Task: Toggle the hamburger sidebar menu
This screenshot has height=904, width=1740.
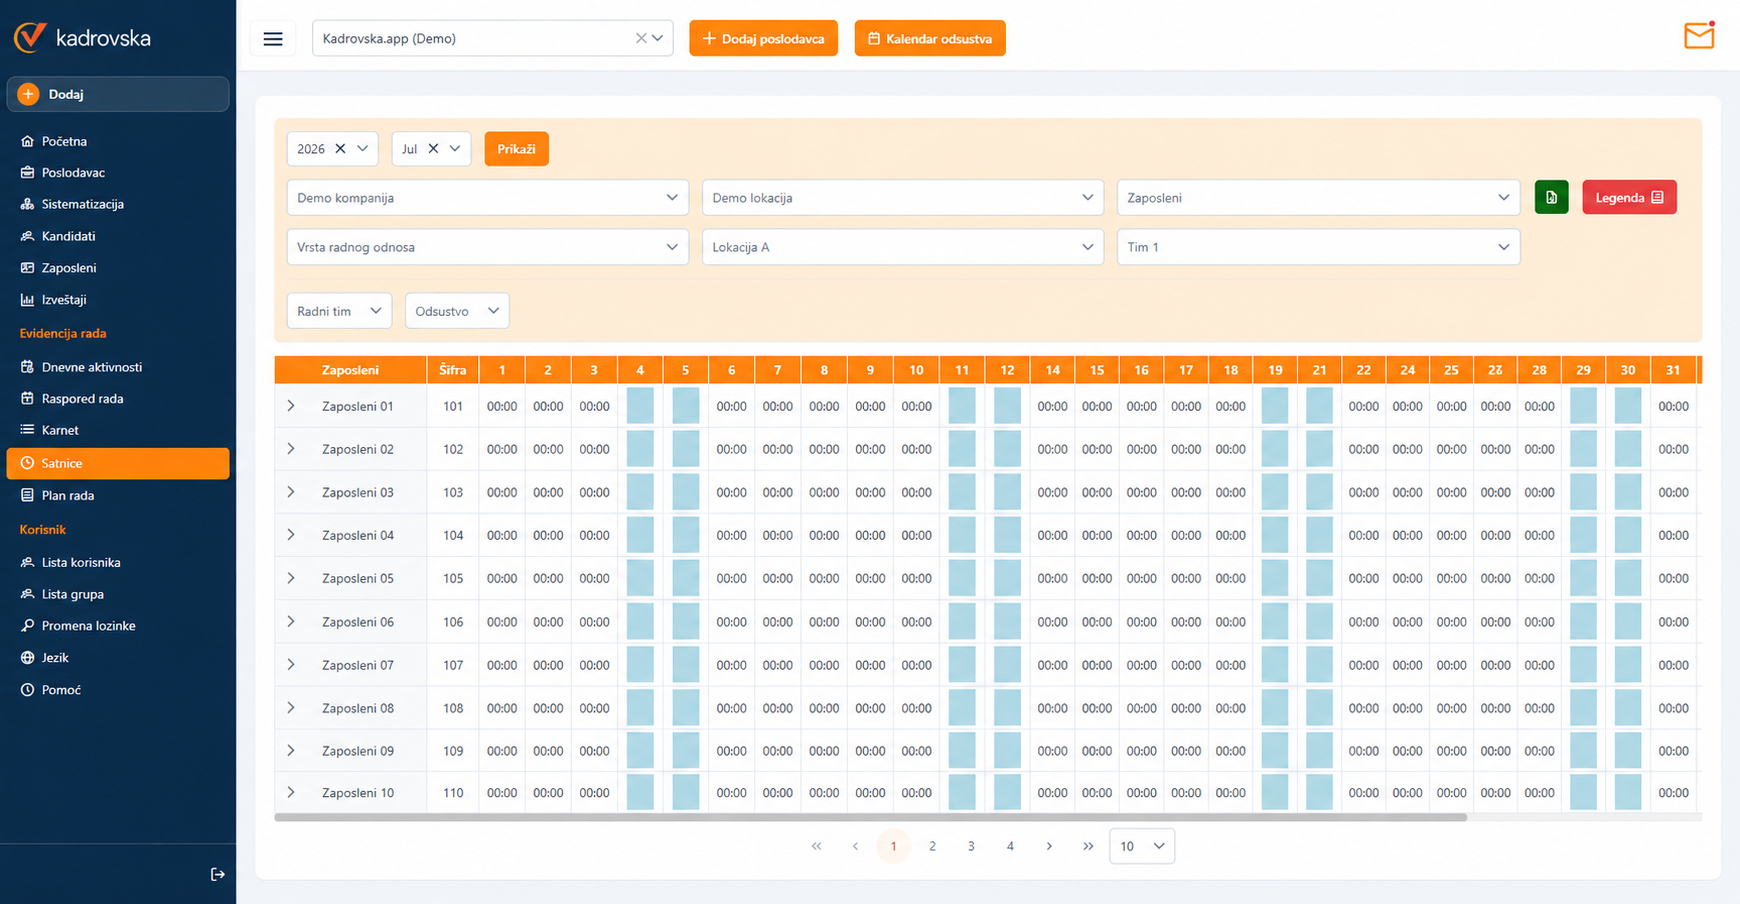Action: pos(273,39)
